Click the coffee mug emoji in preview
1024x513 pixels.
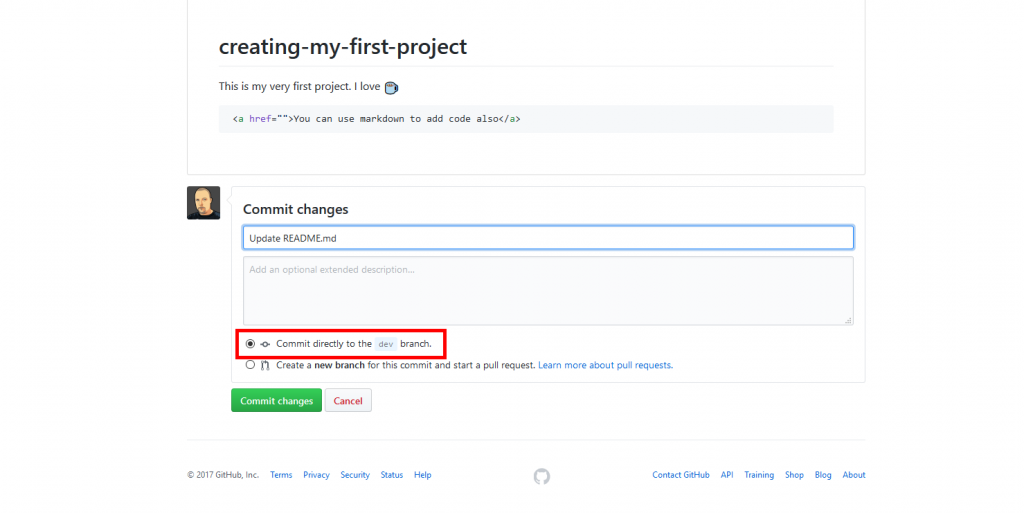391,87
